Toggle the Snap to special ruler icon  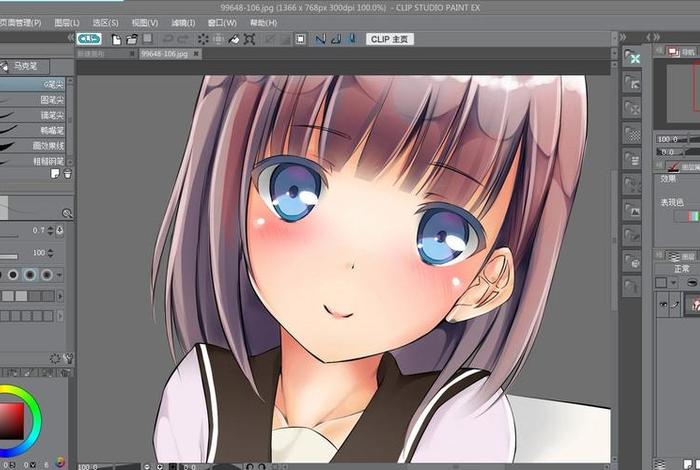[x=336, y=39]
